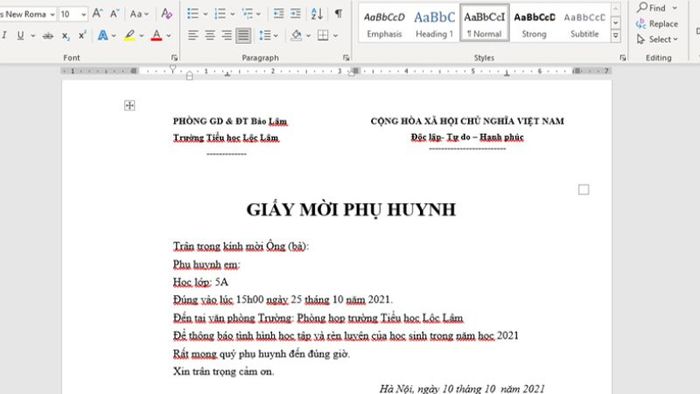Click the line Học lớp: 5A

pyautogui.click(x=200, y=282)
